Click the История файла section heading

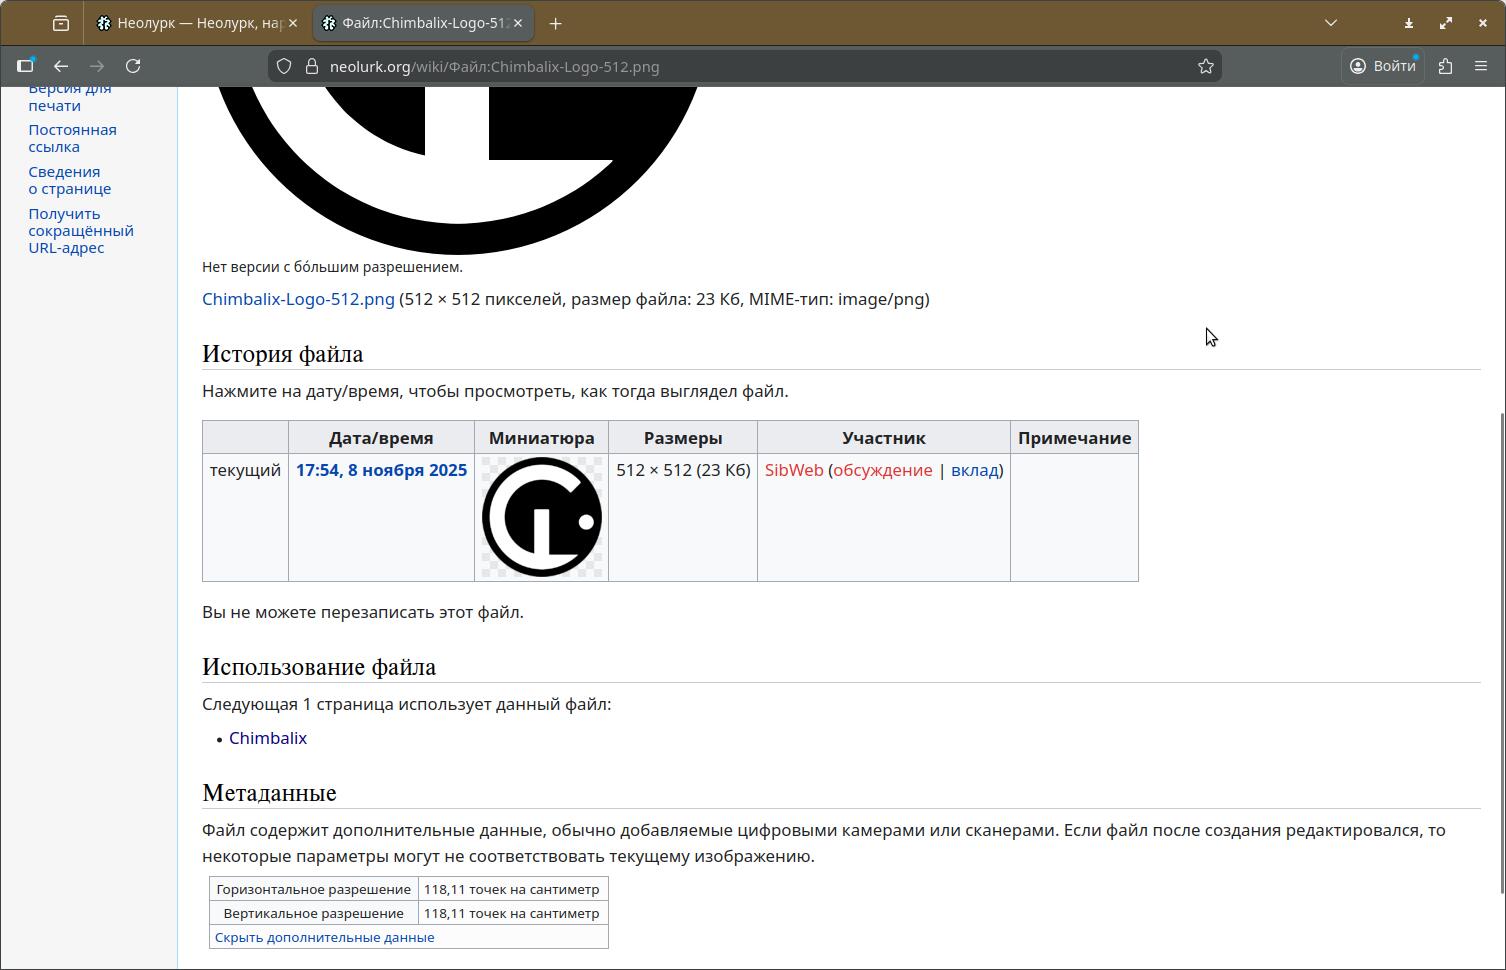(x=283, y=354)
